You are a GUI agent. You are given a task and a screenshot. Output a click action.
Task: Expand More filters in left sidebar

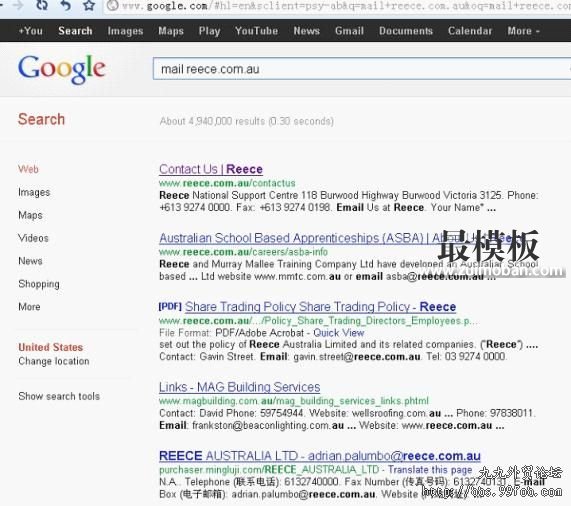29,307
